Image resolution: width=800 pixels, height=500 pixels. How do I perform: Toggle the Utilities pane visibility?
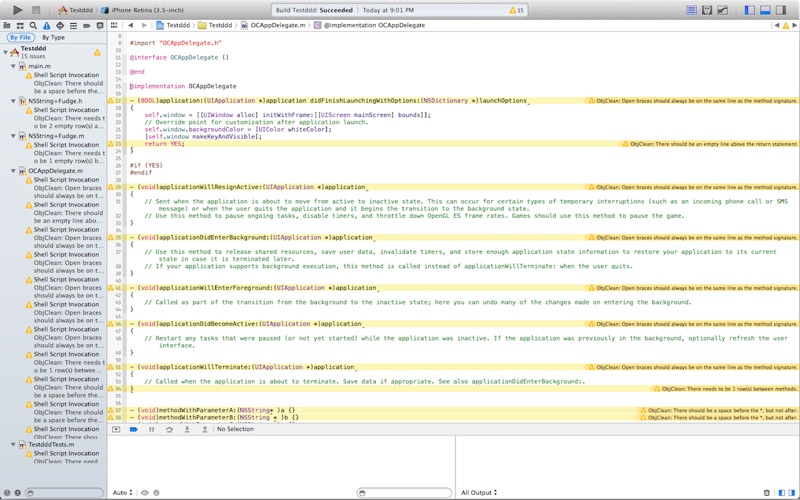coord(780,10)
